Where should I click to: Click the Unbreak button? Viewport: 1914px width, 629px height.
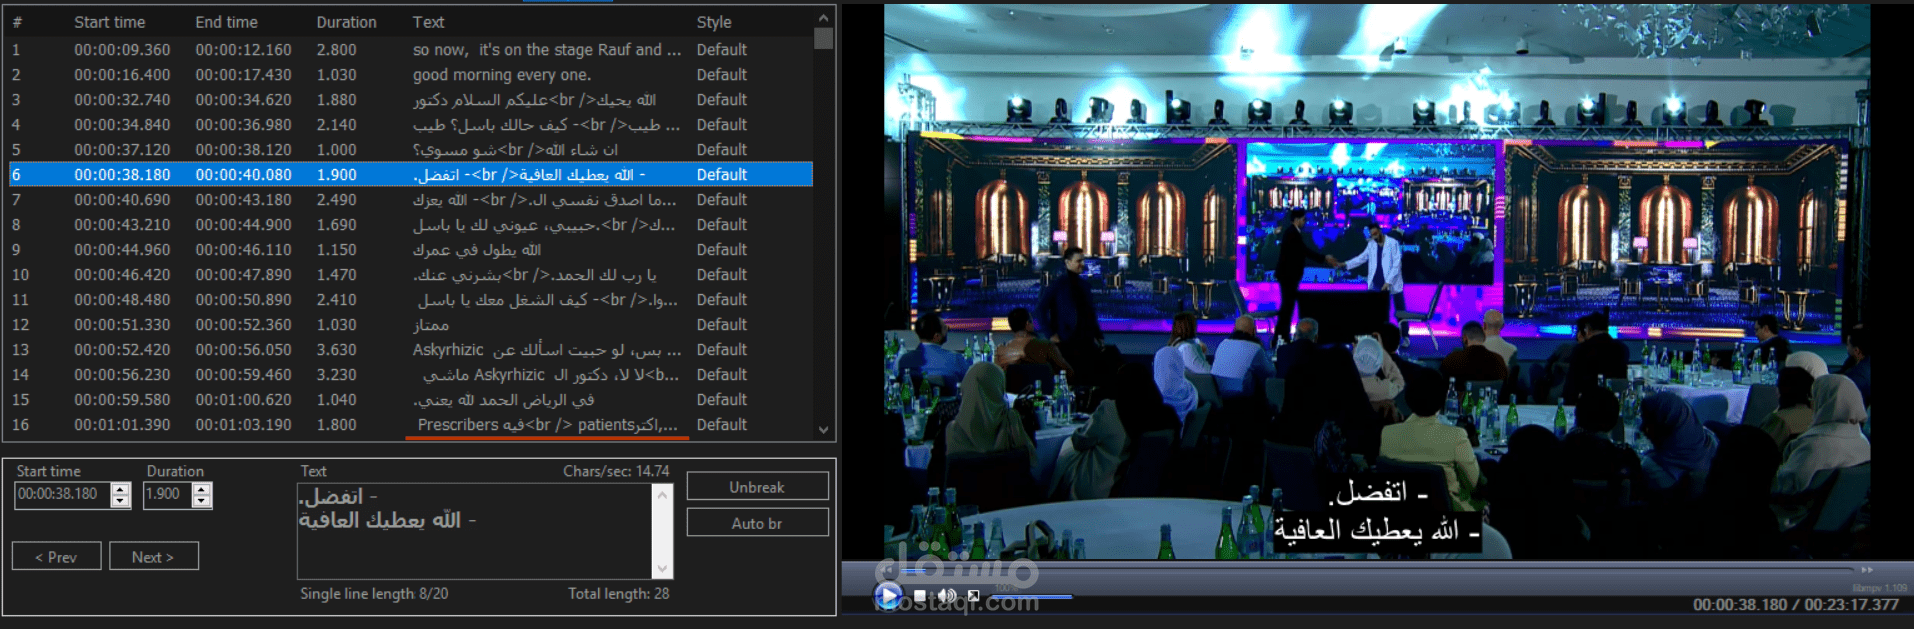[757, 487]
